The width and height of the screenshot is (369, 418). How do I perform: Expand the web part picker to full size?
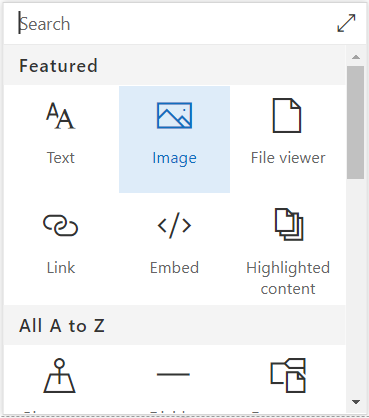(346, 23)
